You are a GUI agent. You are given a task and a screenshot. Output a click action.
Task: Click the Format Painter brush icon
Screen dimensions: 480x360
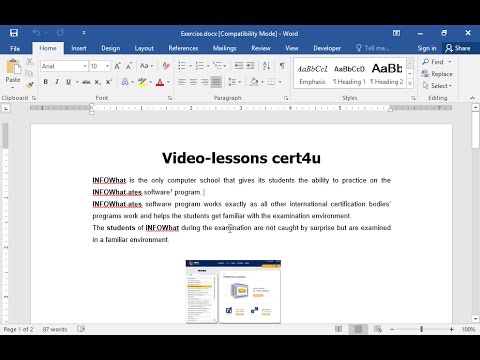[x=30, y=85]
